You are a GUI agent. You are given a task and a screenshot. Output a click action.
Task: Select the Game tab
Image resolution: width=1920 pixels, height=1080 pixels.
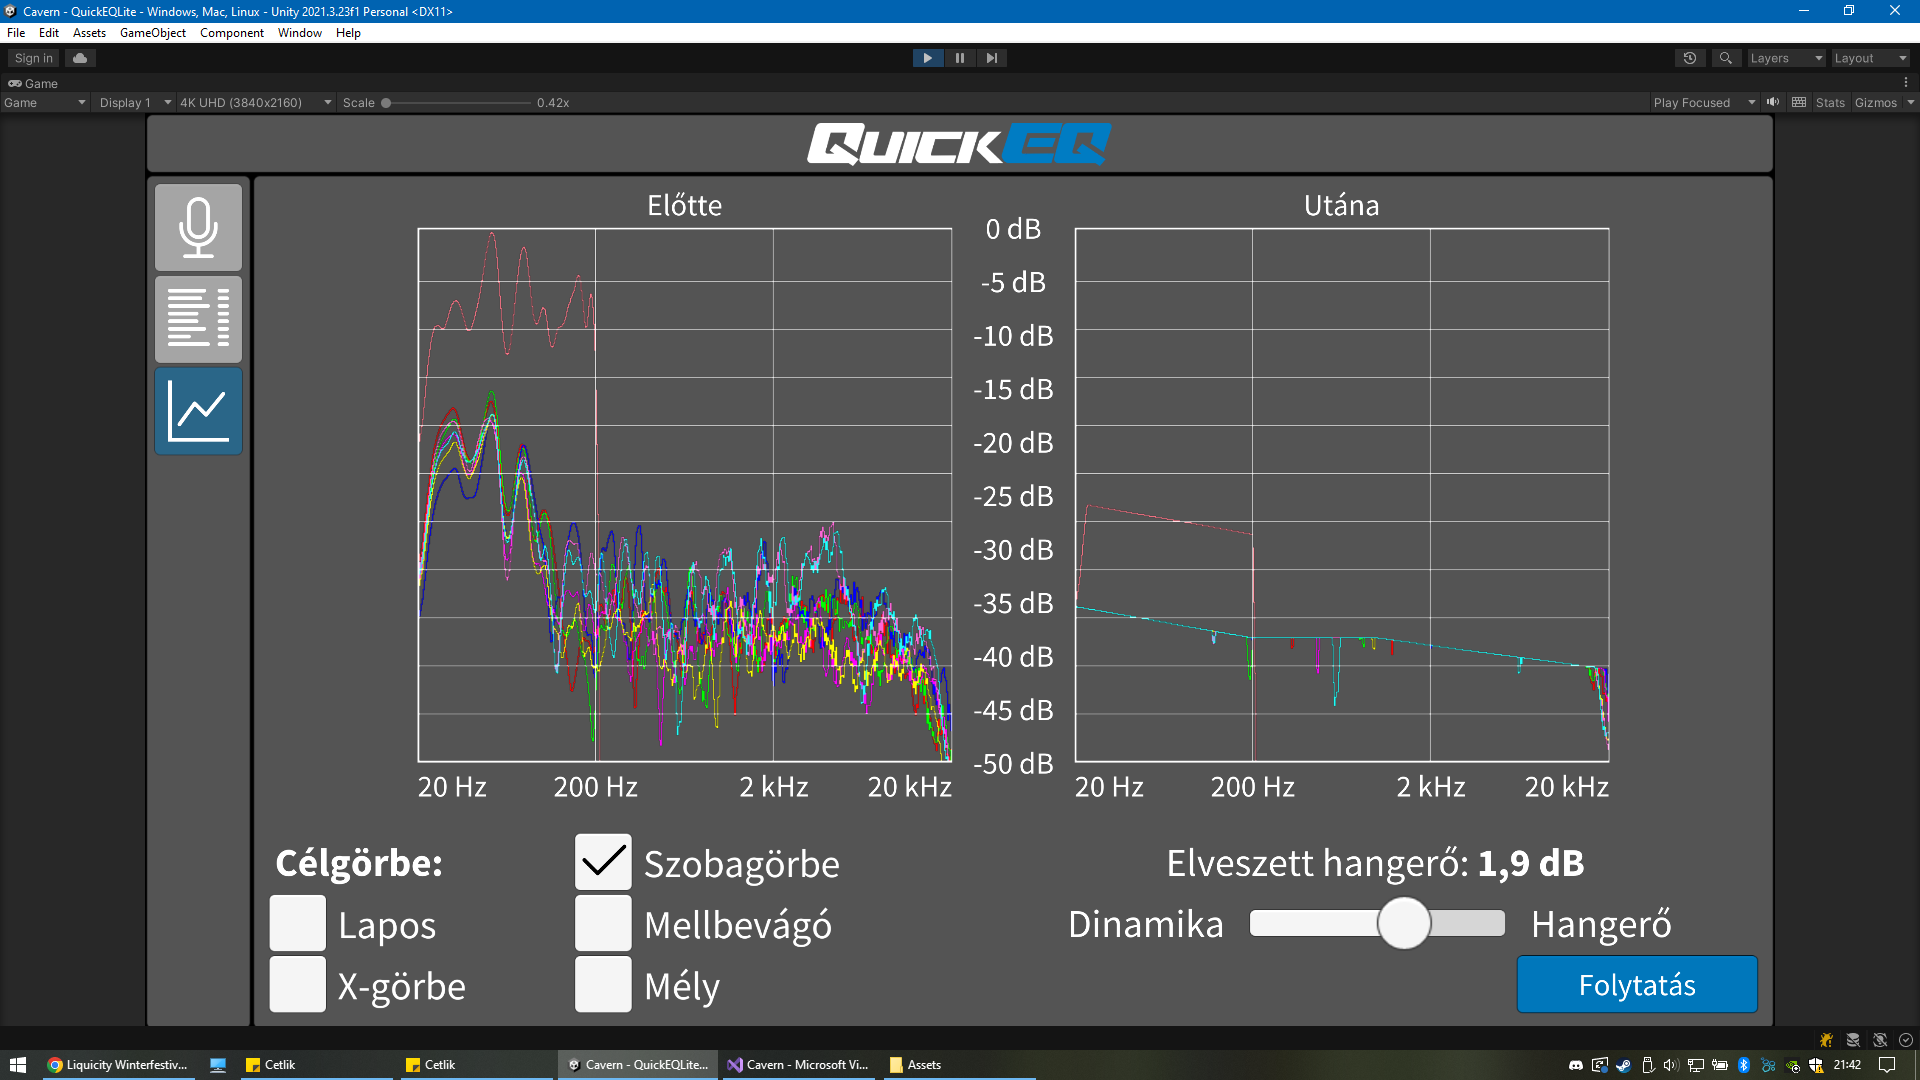(x=34, y=83)
